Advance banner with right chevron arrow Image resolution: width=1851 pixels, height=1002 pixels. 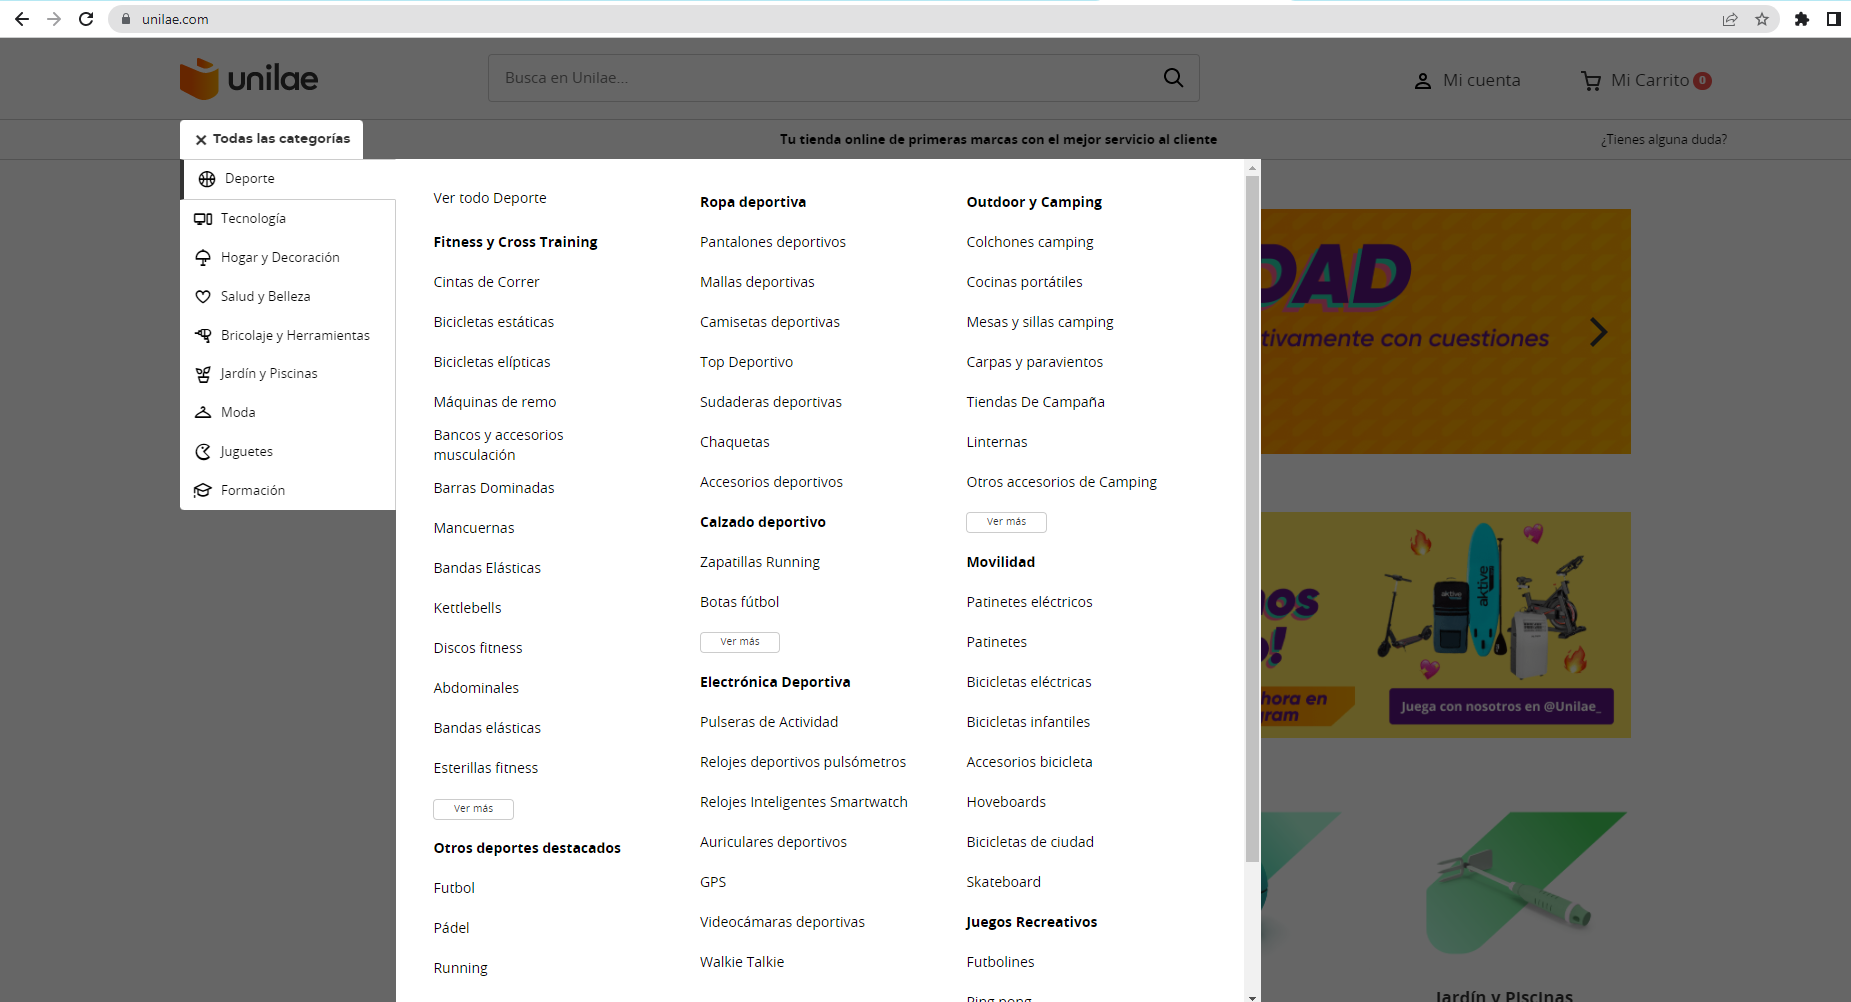pos(1599,332)
